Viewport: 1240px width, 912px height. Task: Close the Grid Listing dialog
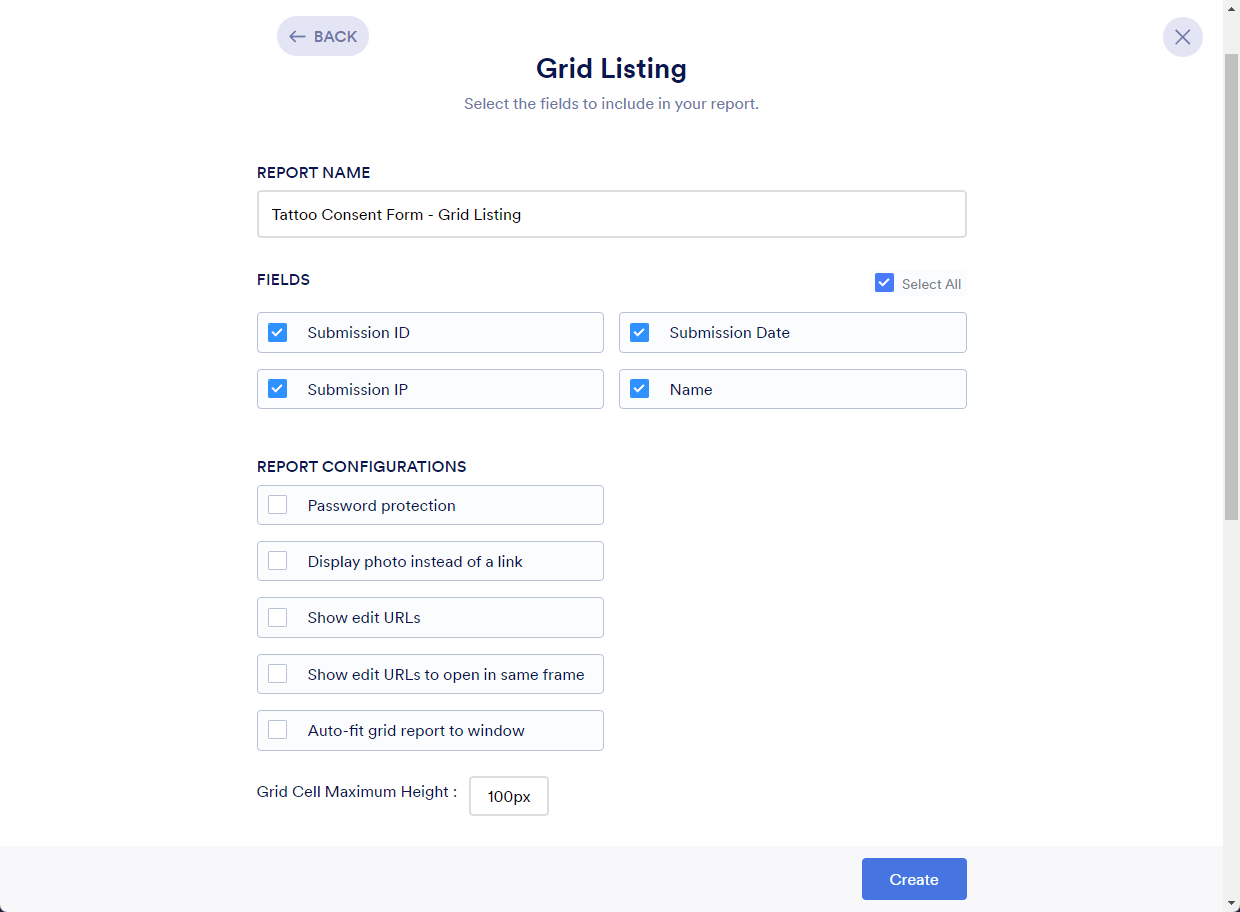click(1182, 37)
